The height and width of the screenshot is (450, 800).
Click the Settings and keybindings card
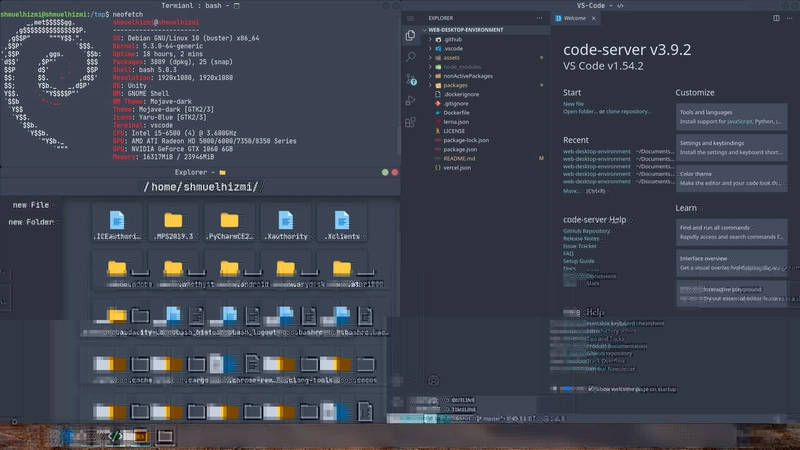click(x=732, y=148)
